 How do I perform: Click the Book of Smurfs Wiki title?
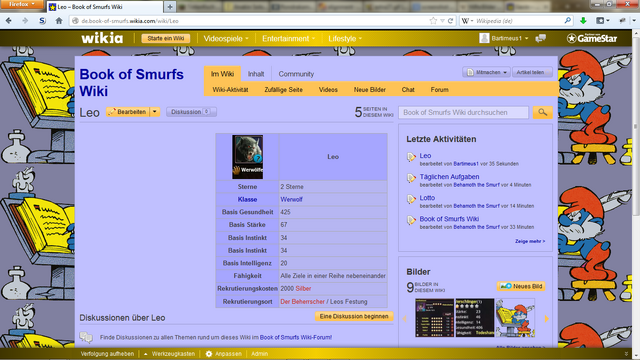(x=131, y=82)
